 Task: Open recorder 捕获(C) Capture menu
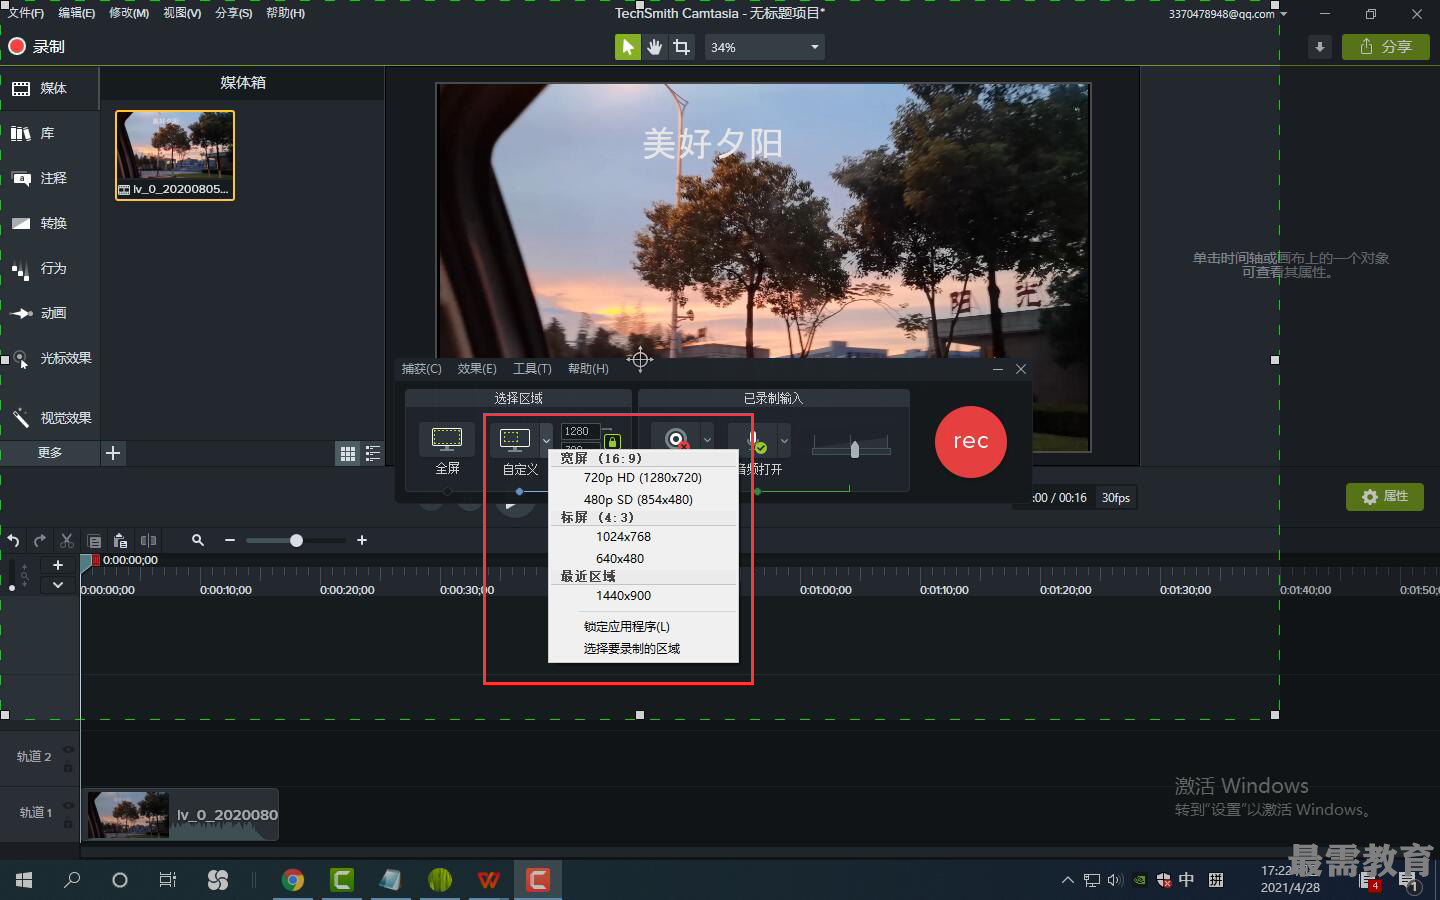[x=422, y=369]
